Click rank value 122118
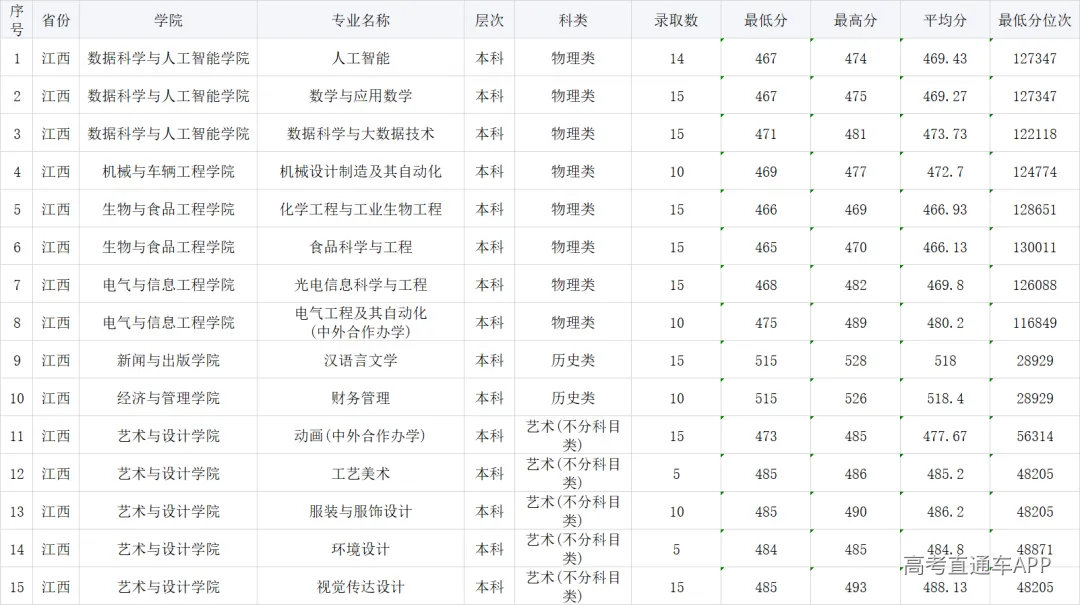The width and height of the screenshot is (1080, 605). tap(1035, 134)
